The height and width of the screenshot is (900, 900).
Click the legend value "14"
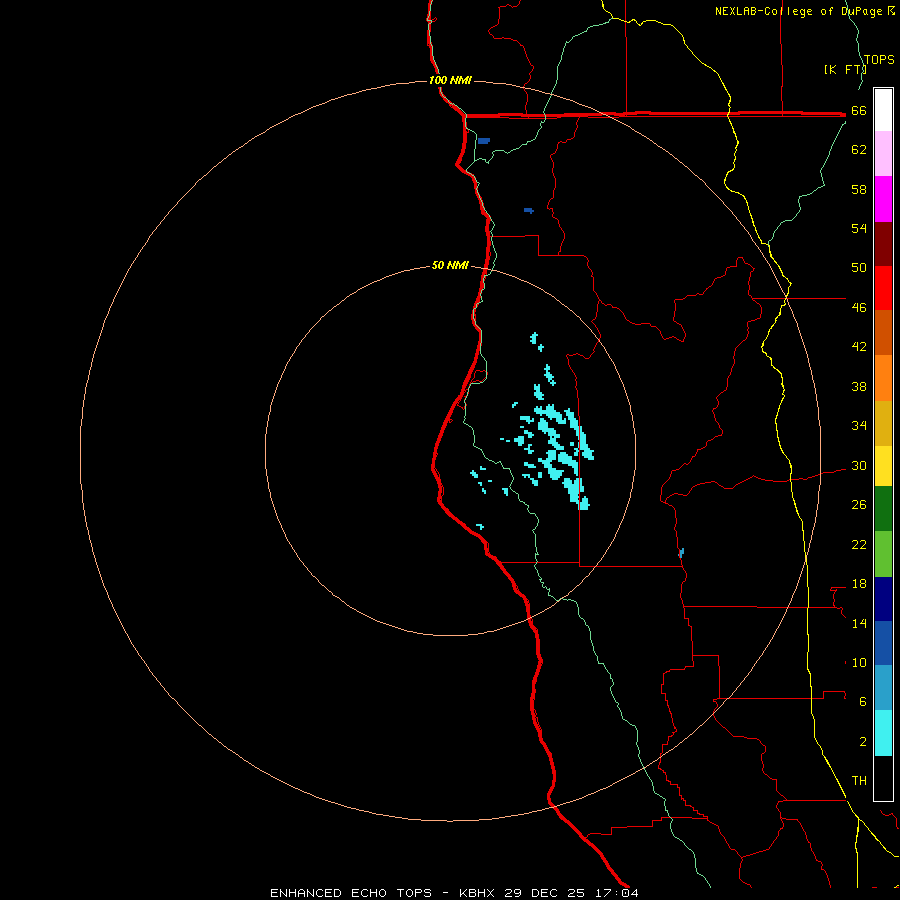[859, 623]
